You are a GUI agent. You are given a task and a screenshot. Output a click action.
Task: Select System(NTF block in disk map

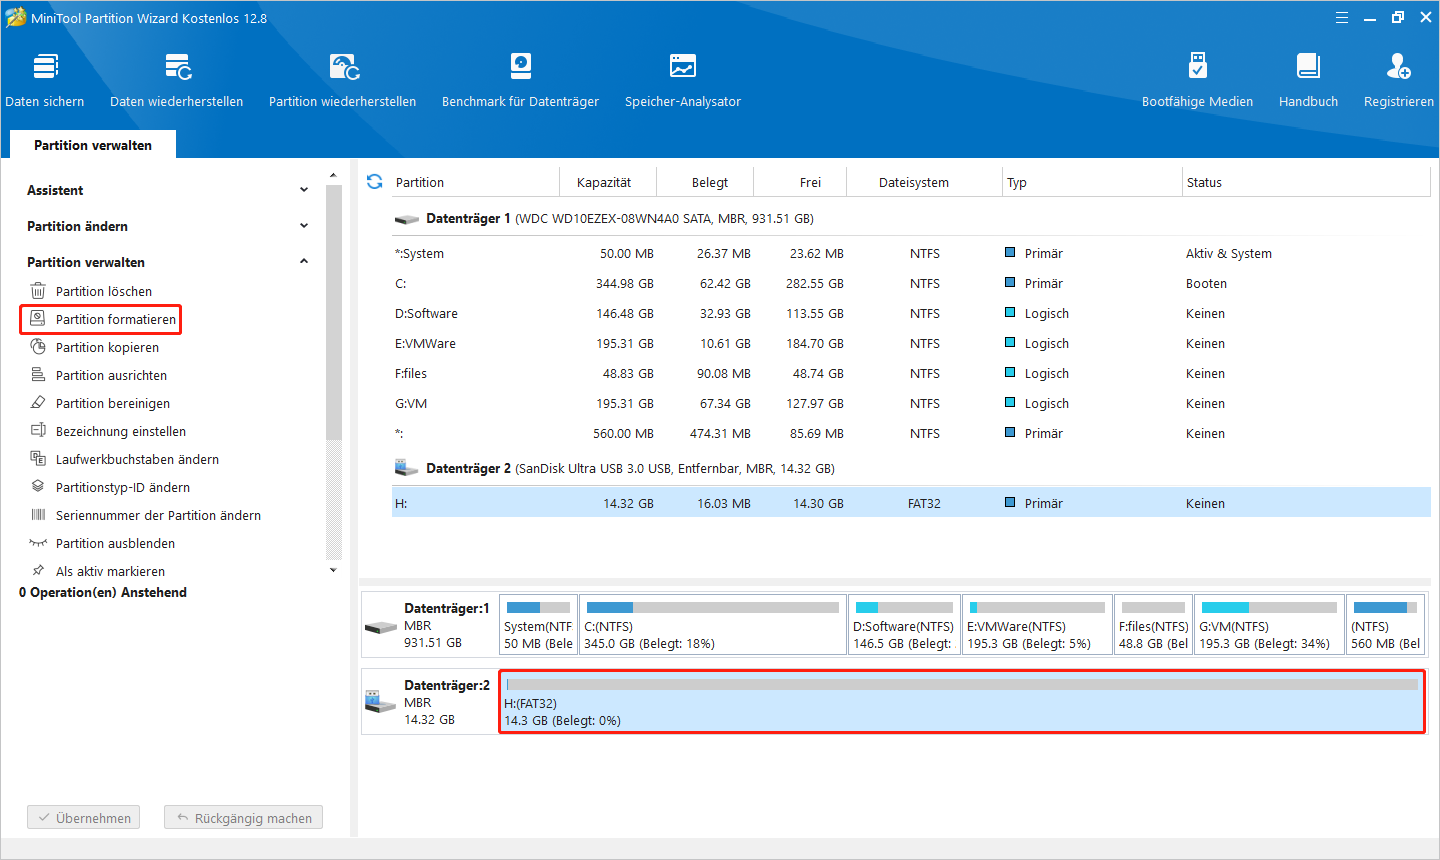[538, 625]
